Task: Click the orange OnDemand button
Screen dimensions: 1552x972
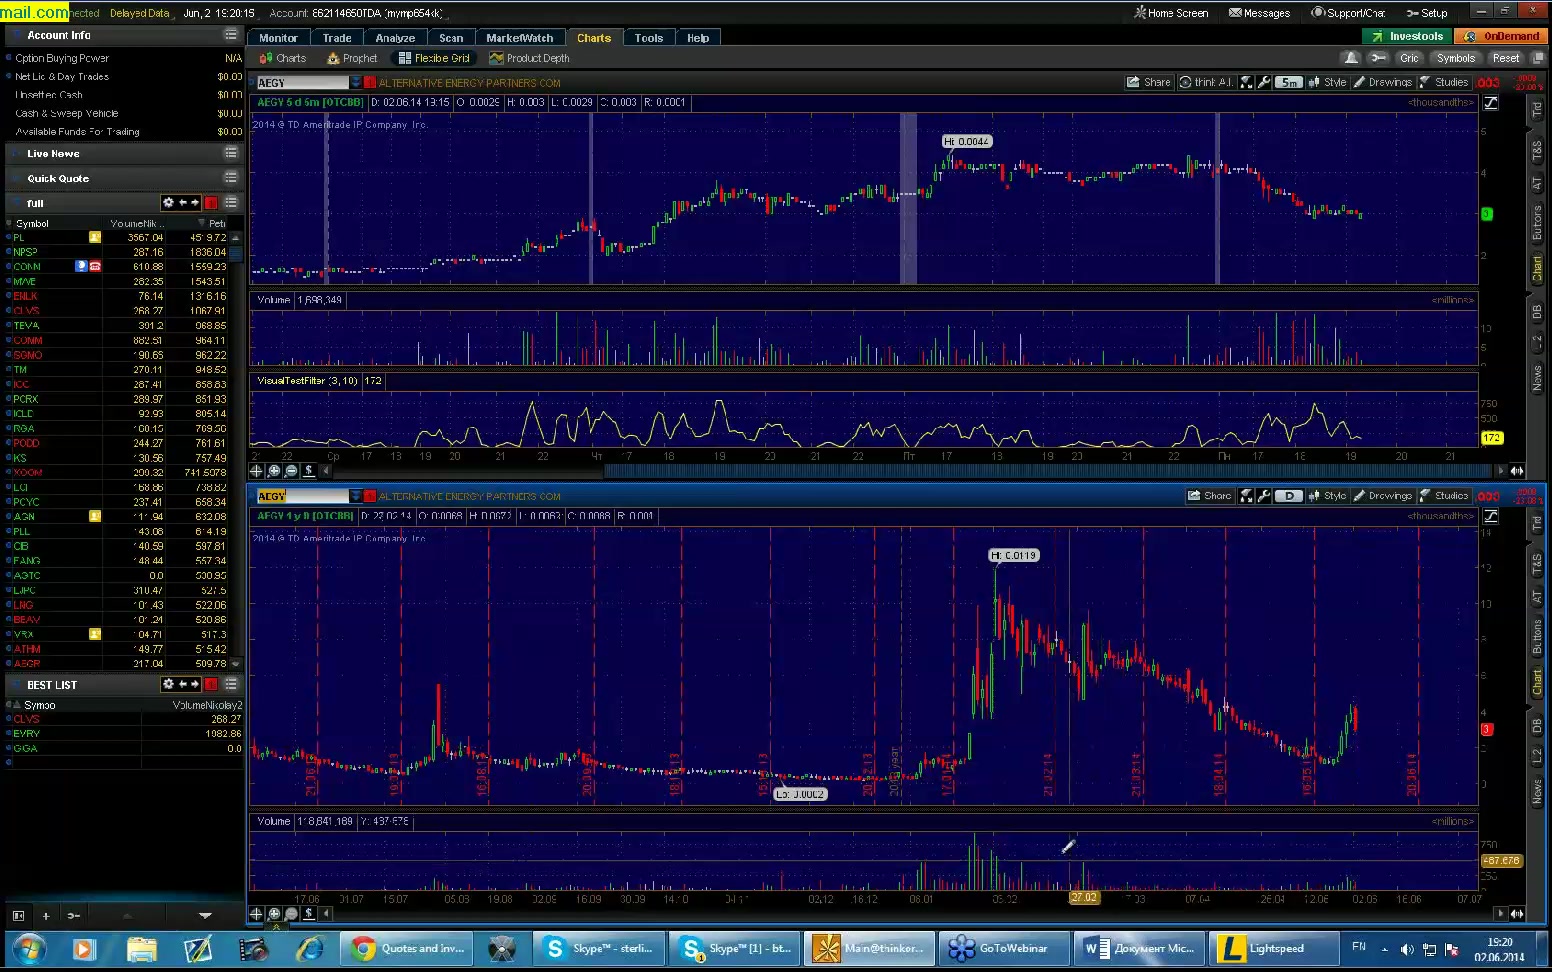Action: point(1501,36)
